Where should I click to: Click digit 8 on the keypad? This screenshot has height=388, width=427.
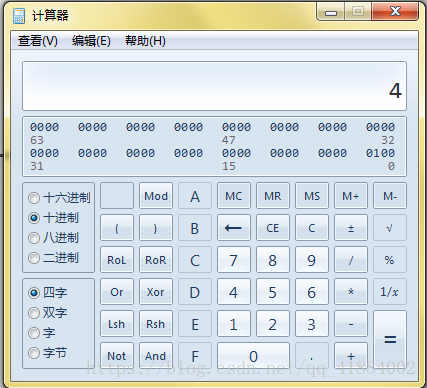(x=273, y=260)
